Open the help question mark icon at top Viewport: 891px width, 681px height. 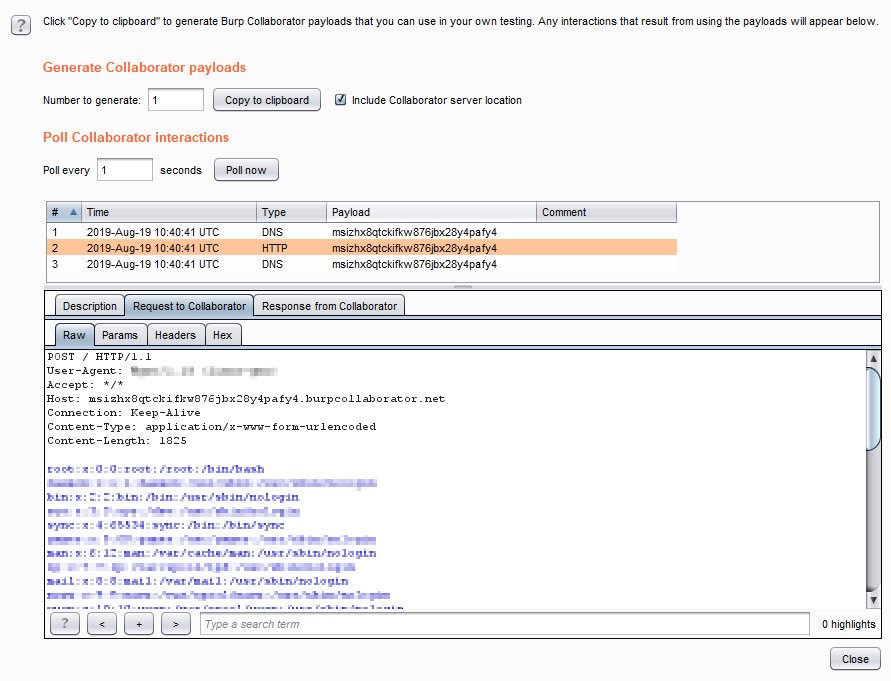(21, 26)
